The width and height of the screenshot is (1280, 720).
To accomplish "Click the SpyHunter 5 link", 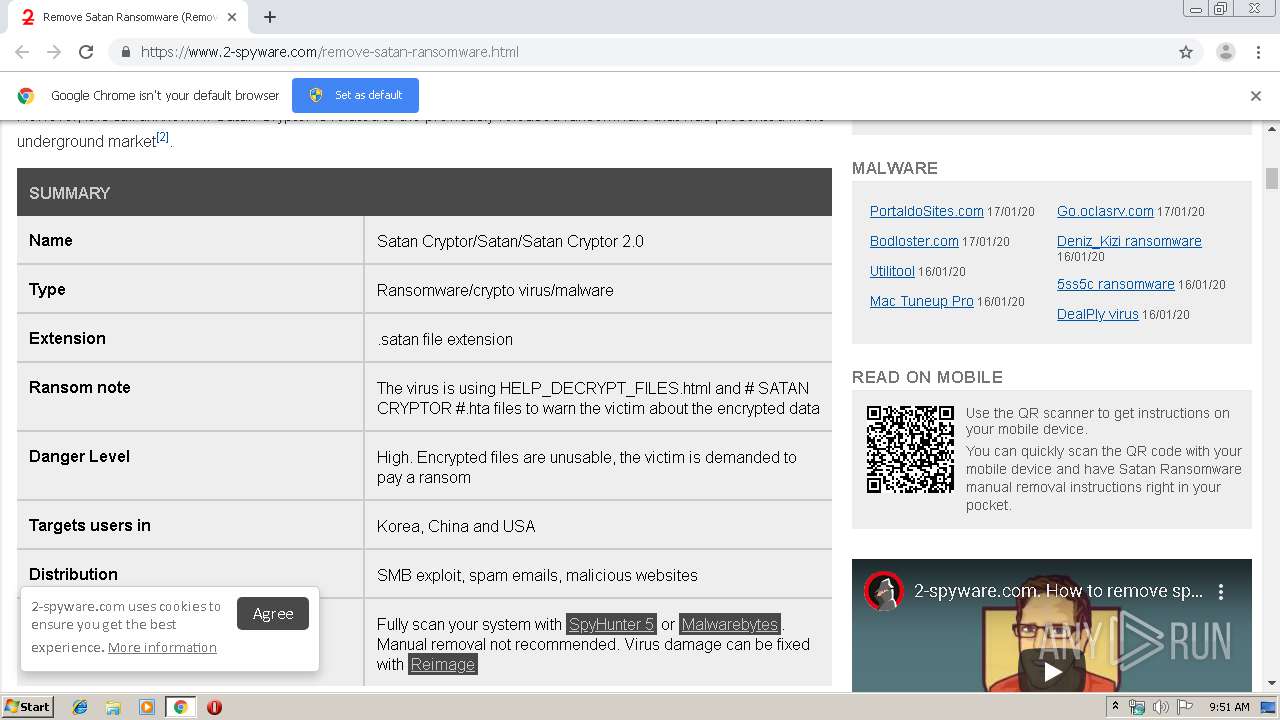I will pyautogui.click(x=611, y=624).
